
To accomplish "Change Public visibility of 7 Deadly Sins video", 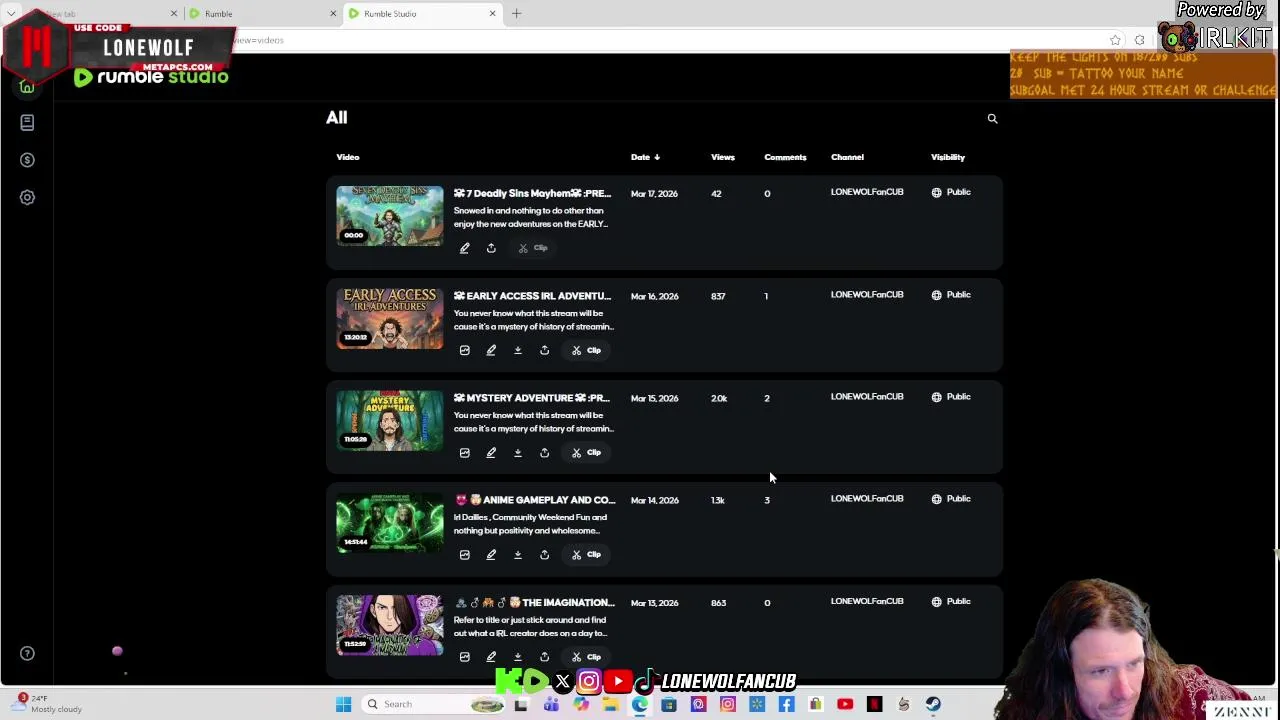I will click(x=951, y=192).
